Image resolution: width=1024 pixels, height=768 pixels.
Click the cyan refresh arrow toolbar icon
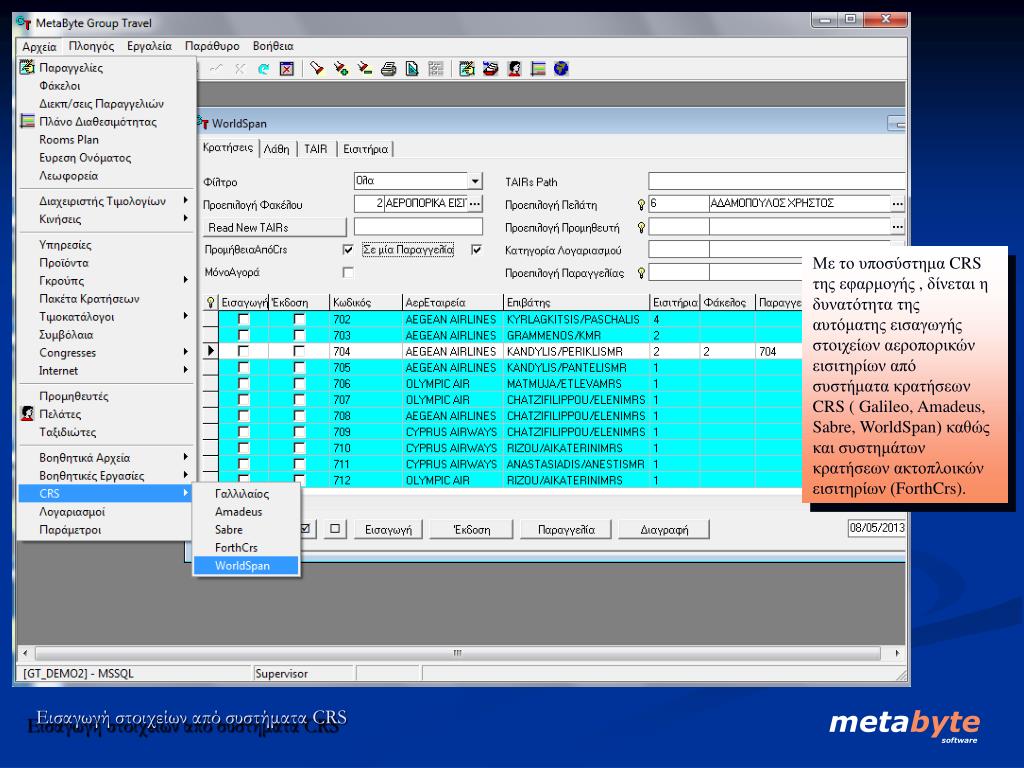tap(263, 69)
